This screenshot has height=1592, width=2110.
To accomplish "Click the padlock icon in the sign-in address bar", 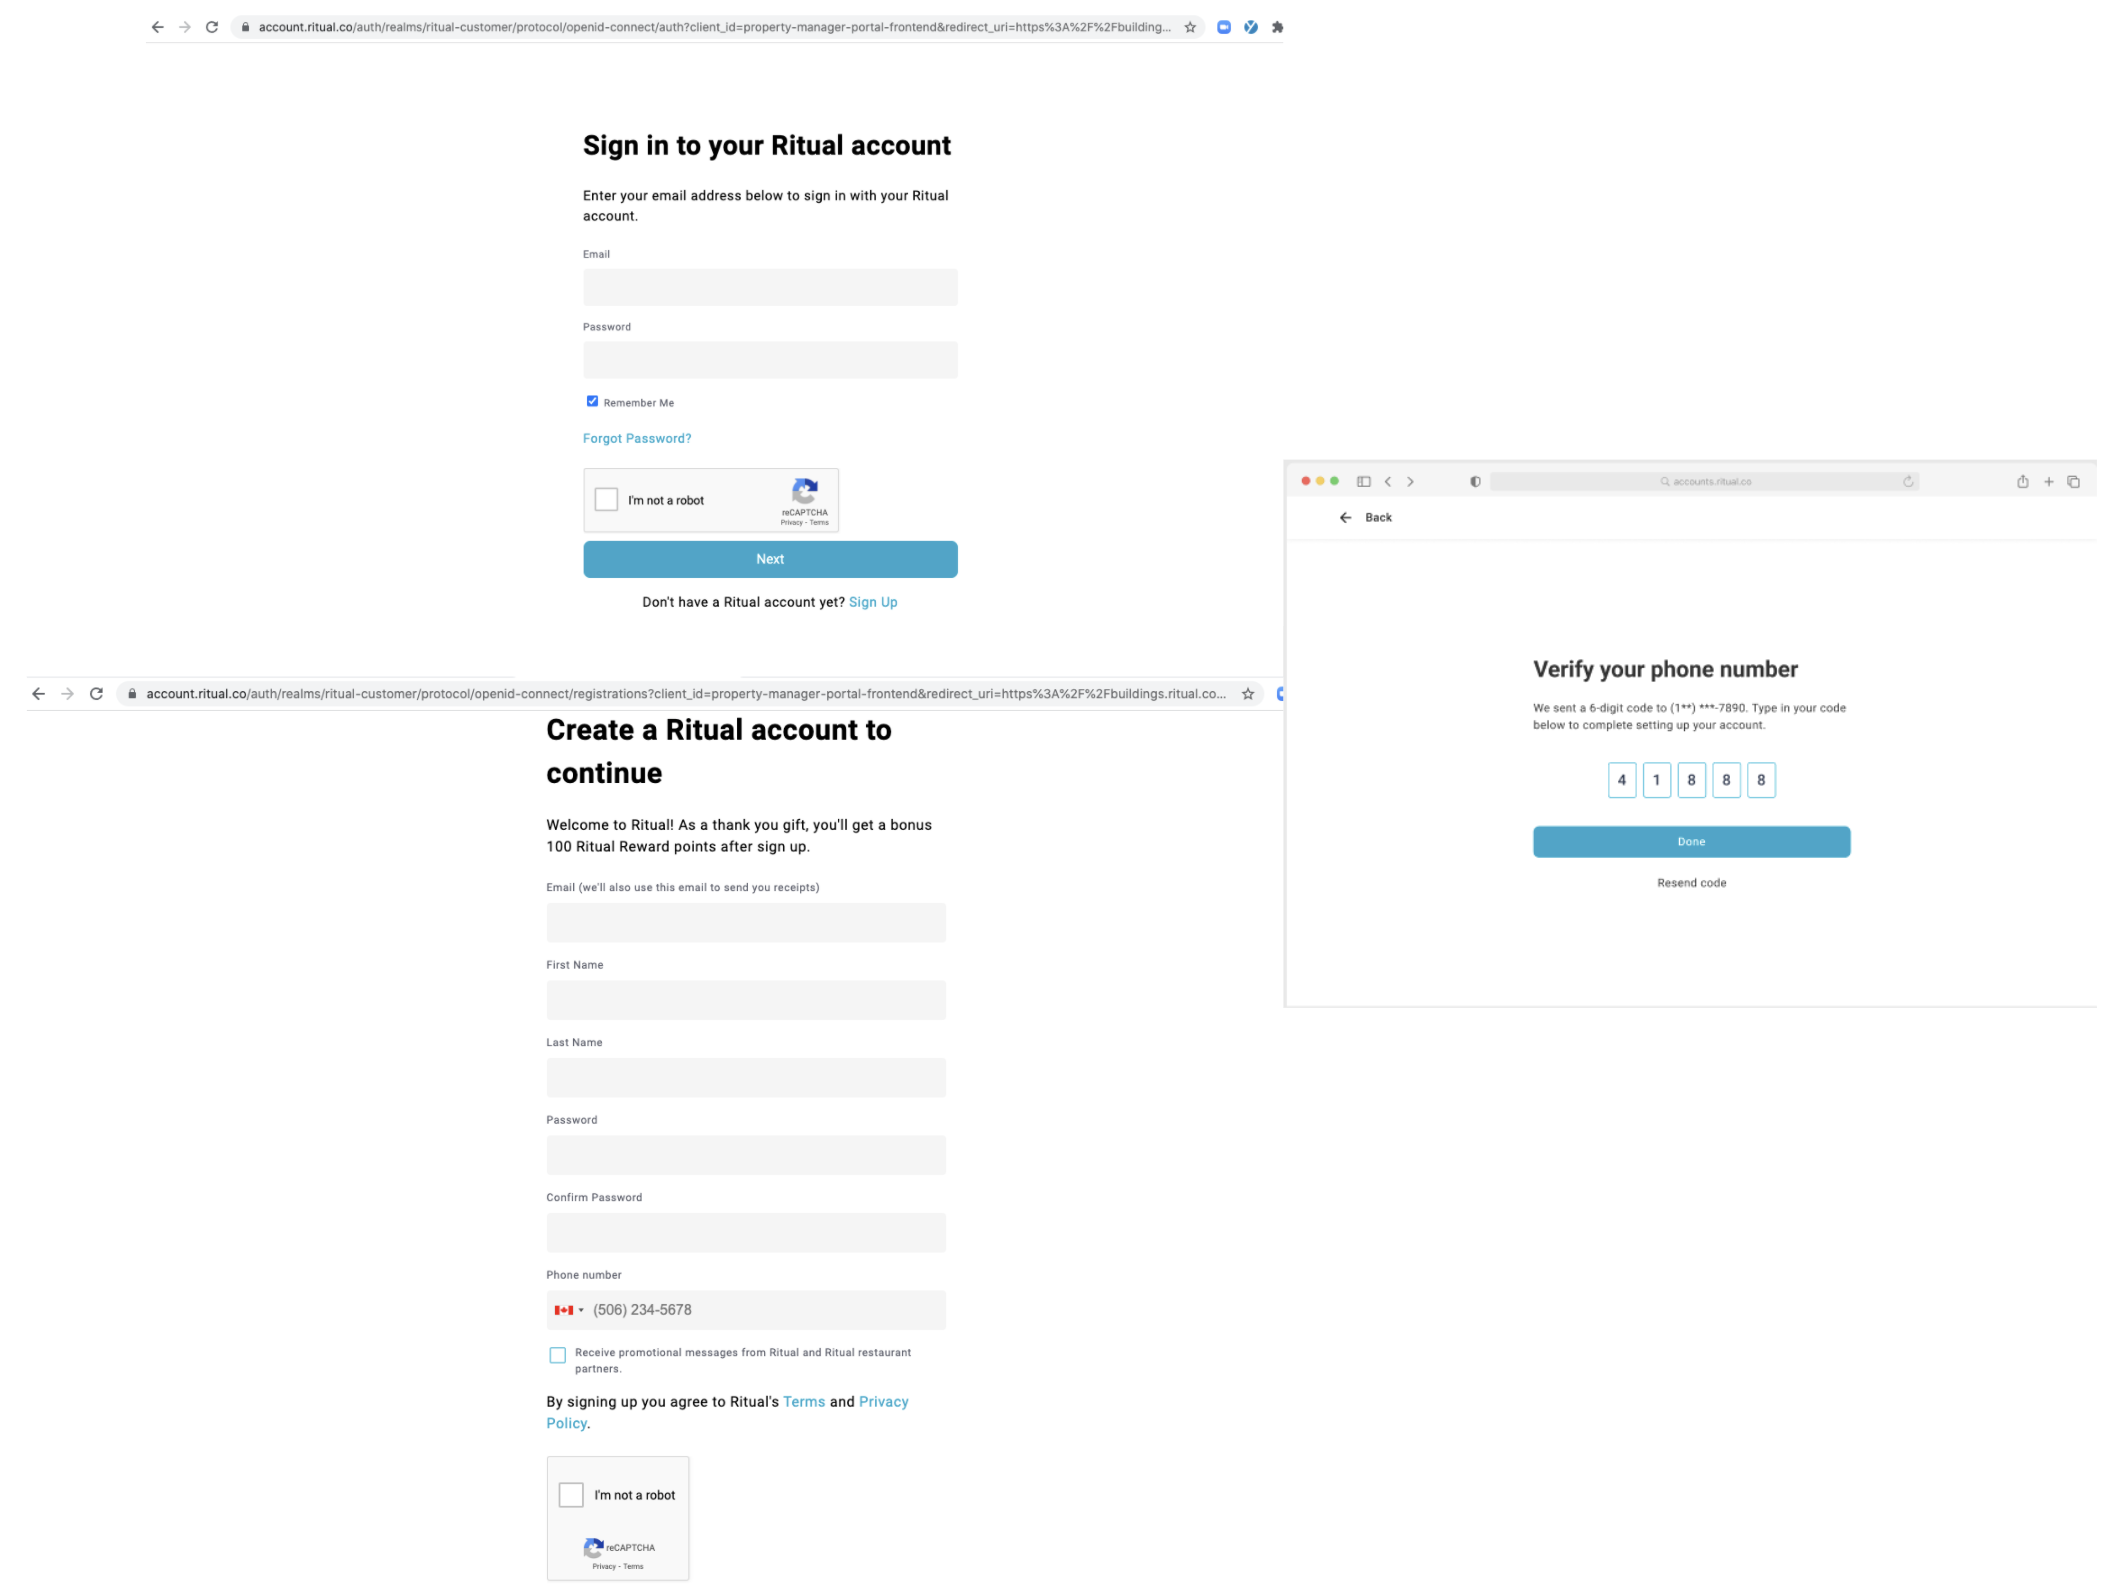I will (x=245, y=27).
